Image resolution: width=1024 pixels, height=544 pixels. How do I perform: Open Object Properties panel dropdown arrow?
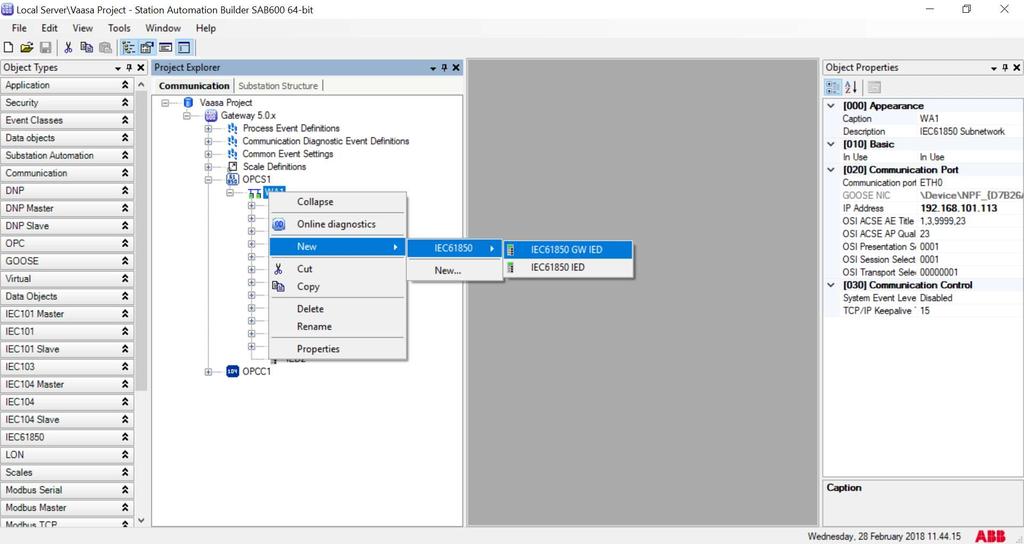pyautogui.click(x=993, y=68)
